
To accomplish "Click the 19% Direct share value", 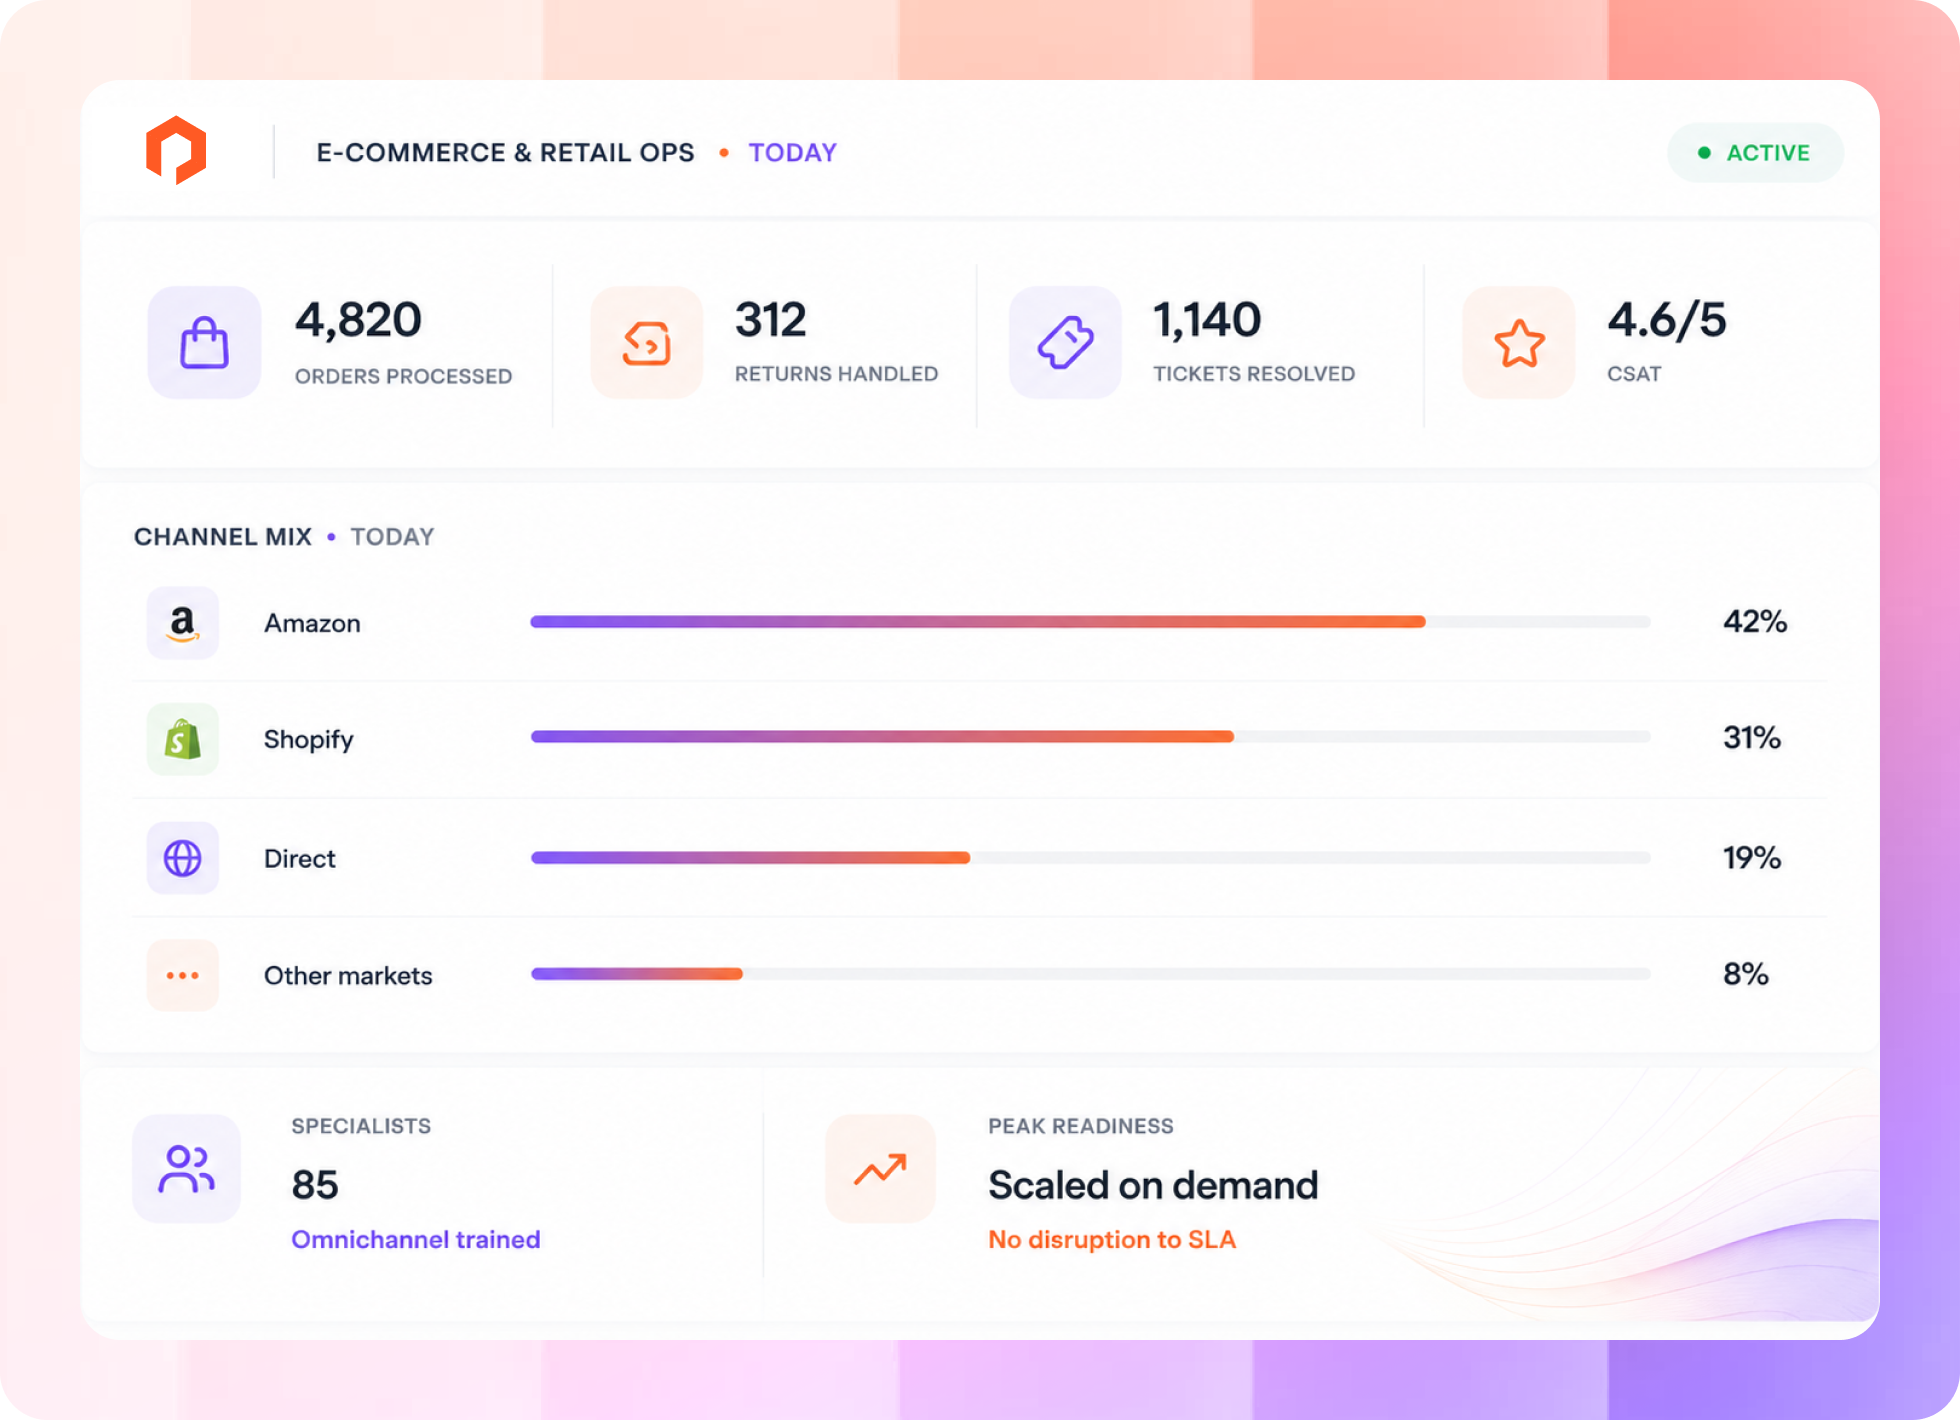I will [x=1752, y=857].
